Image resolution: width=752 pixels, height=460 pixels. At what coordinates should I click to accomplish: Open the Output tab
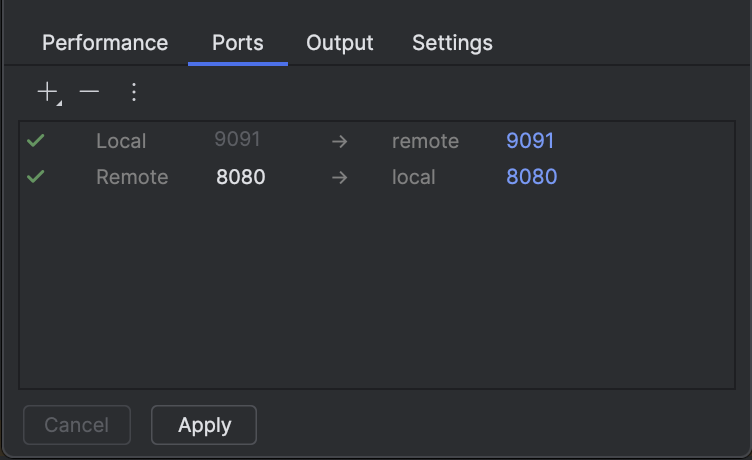tap(340, 43)
